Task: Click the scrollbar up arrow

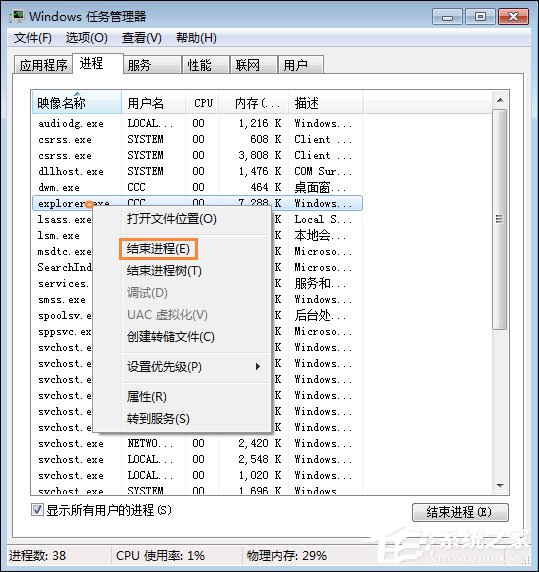Action: tap(500, 100)
